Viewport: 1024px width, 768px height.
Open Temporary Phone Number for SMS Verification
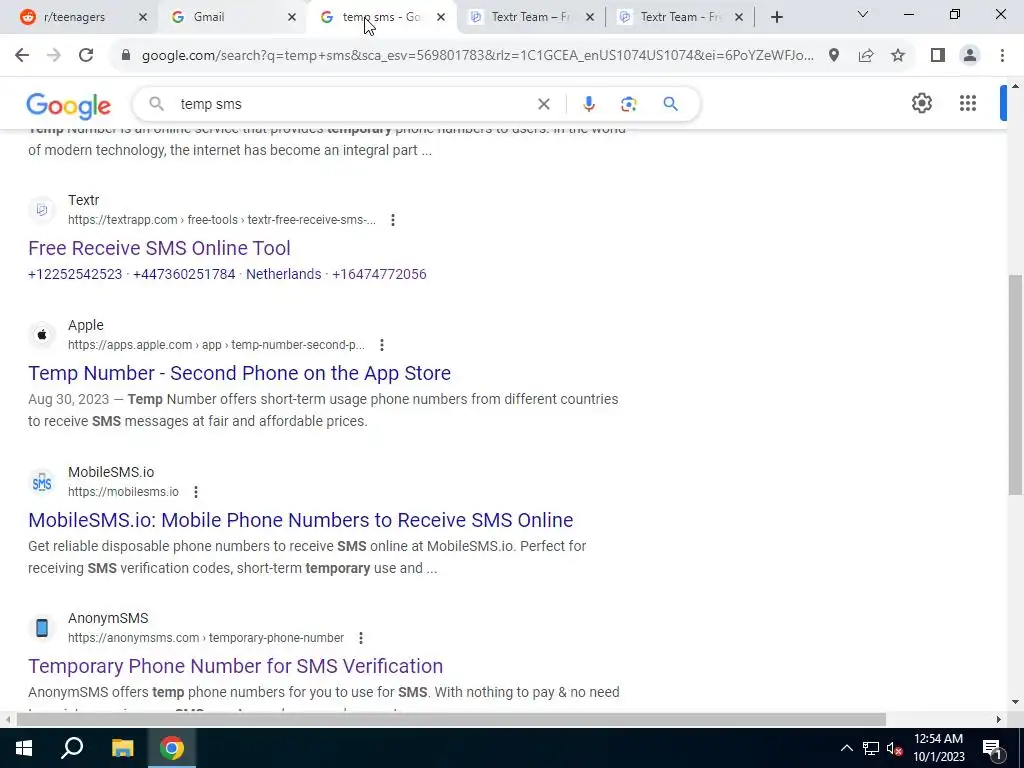click(x=235, y=666)
